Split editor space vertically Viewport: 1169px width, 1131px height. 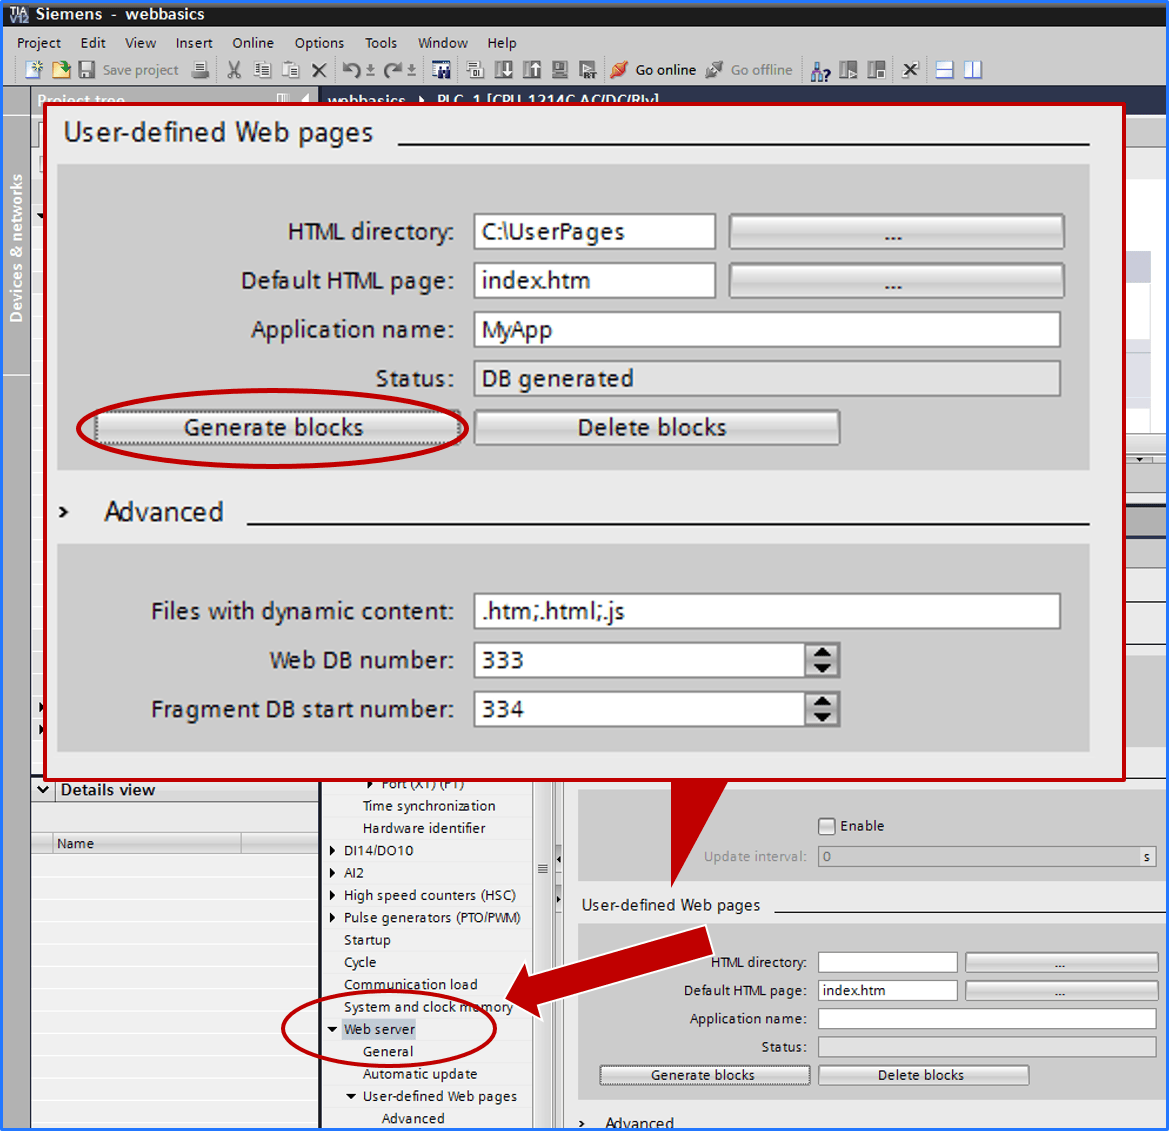pyautogui.click(x=973, y=69)
